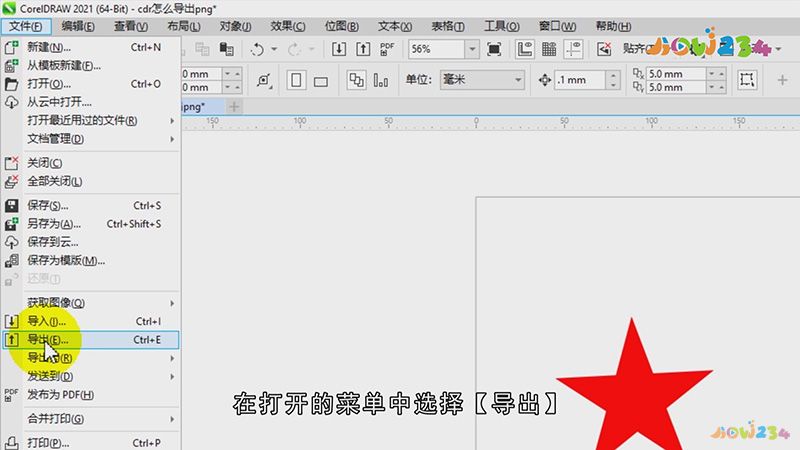Open the 文本 (Text) menu
Screen dimensions: 800x450
click(x=395, y=26)
